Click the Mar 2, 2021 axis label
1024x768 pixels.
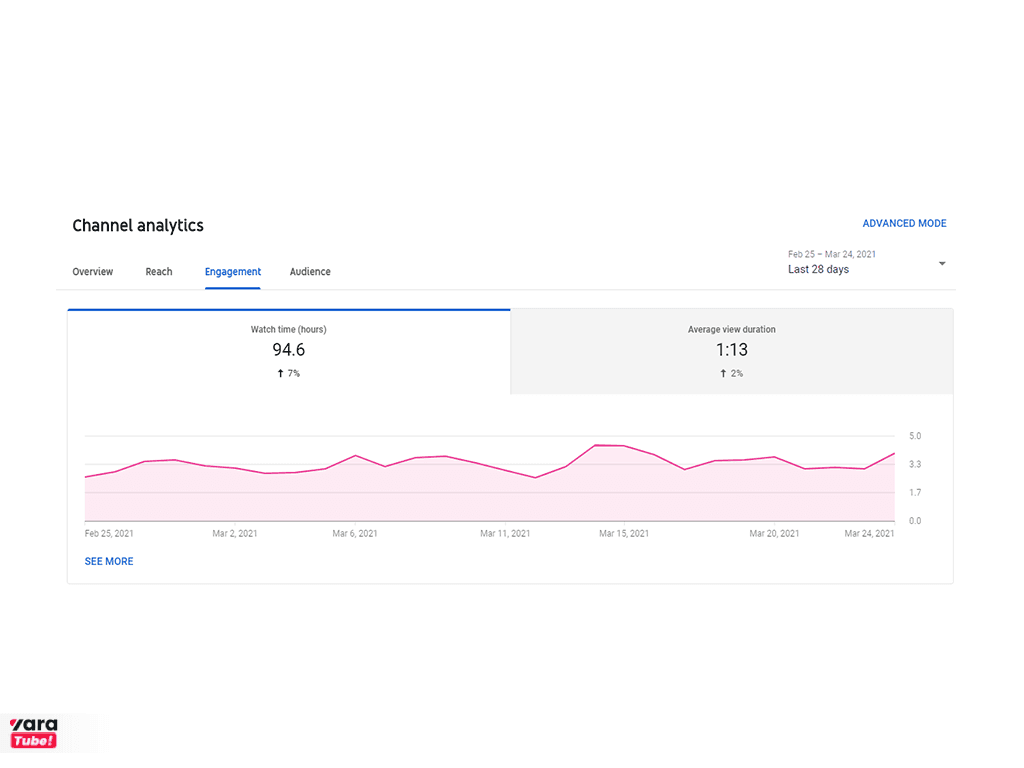[234, 534]
